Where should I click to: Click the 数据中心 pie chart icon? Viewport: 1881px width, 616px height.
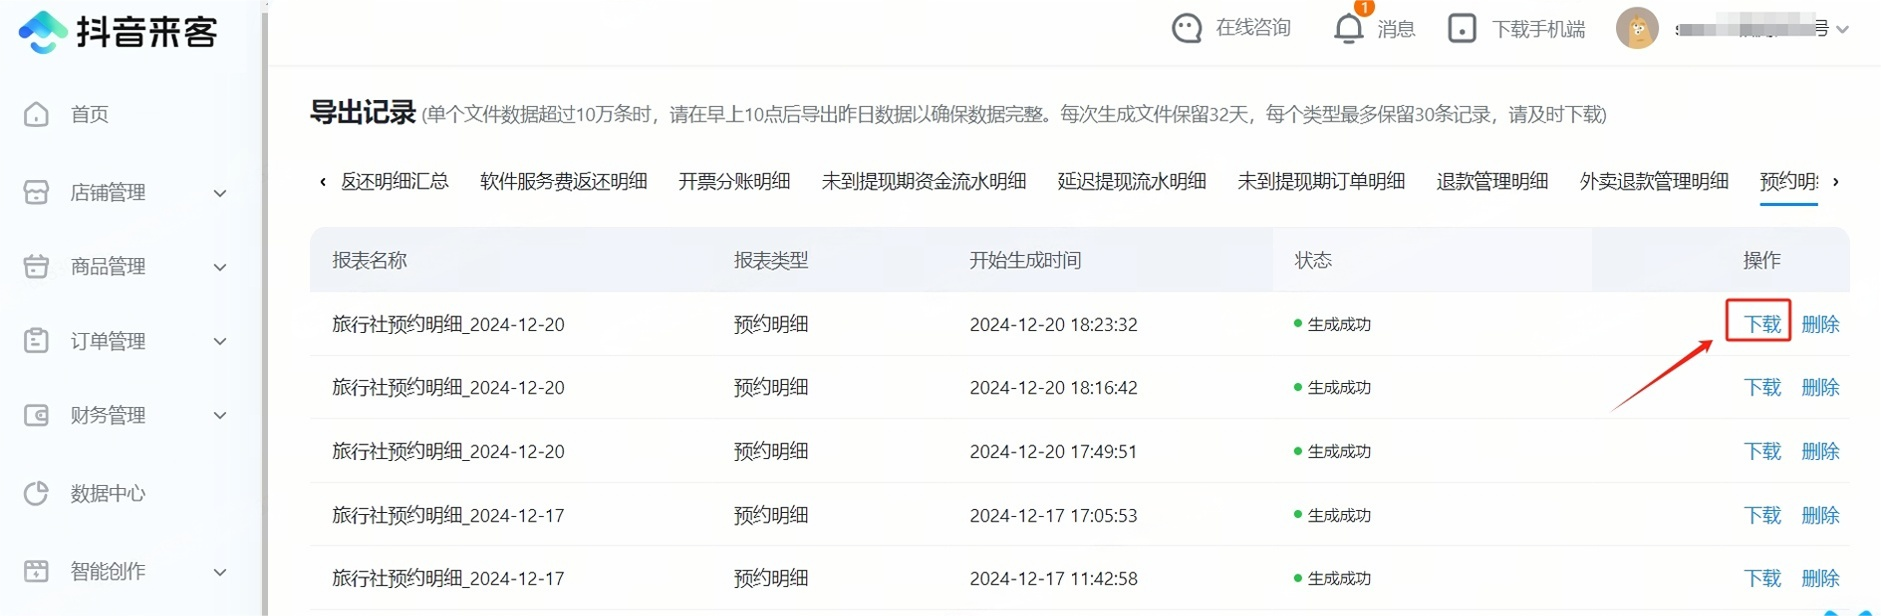tap(36, 493)
